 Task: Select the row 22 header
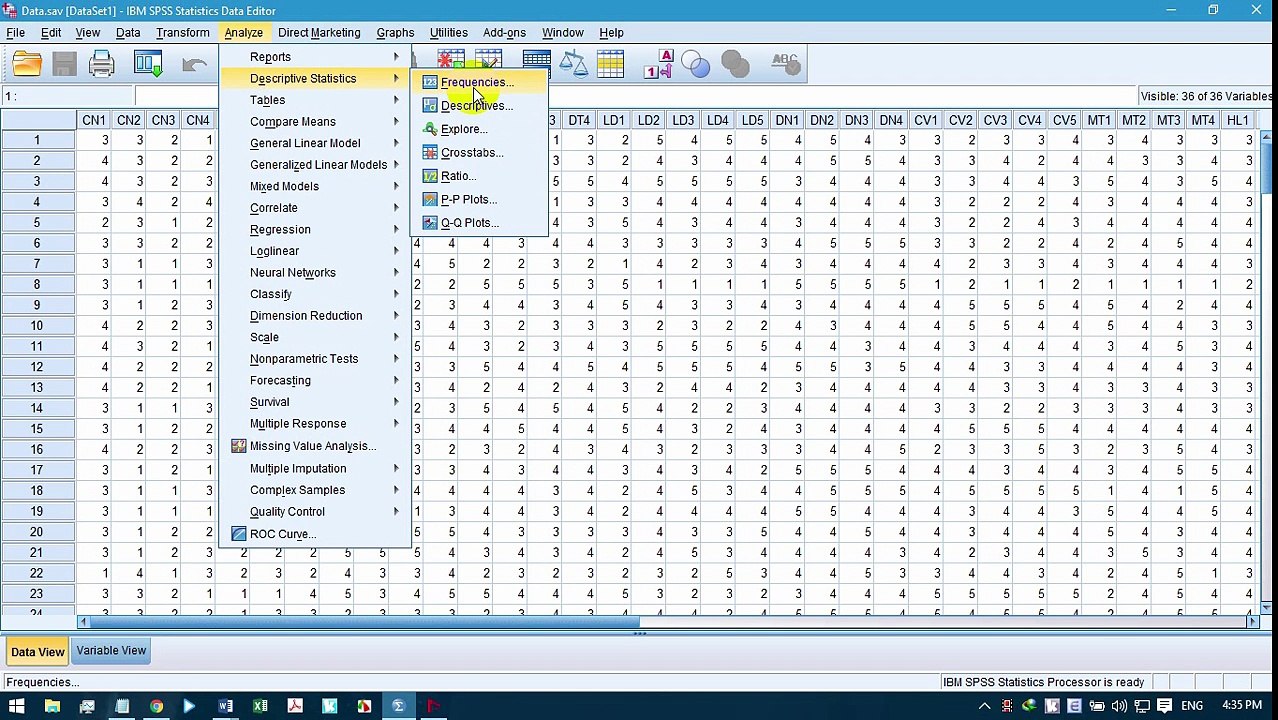click(37, 573)
